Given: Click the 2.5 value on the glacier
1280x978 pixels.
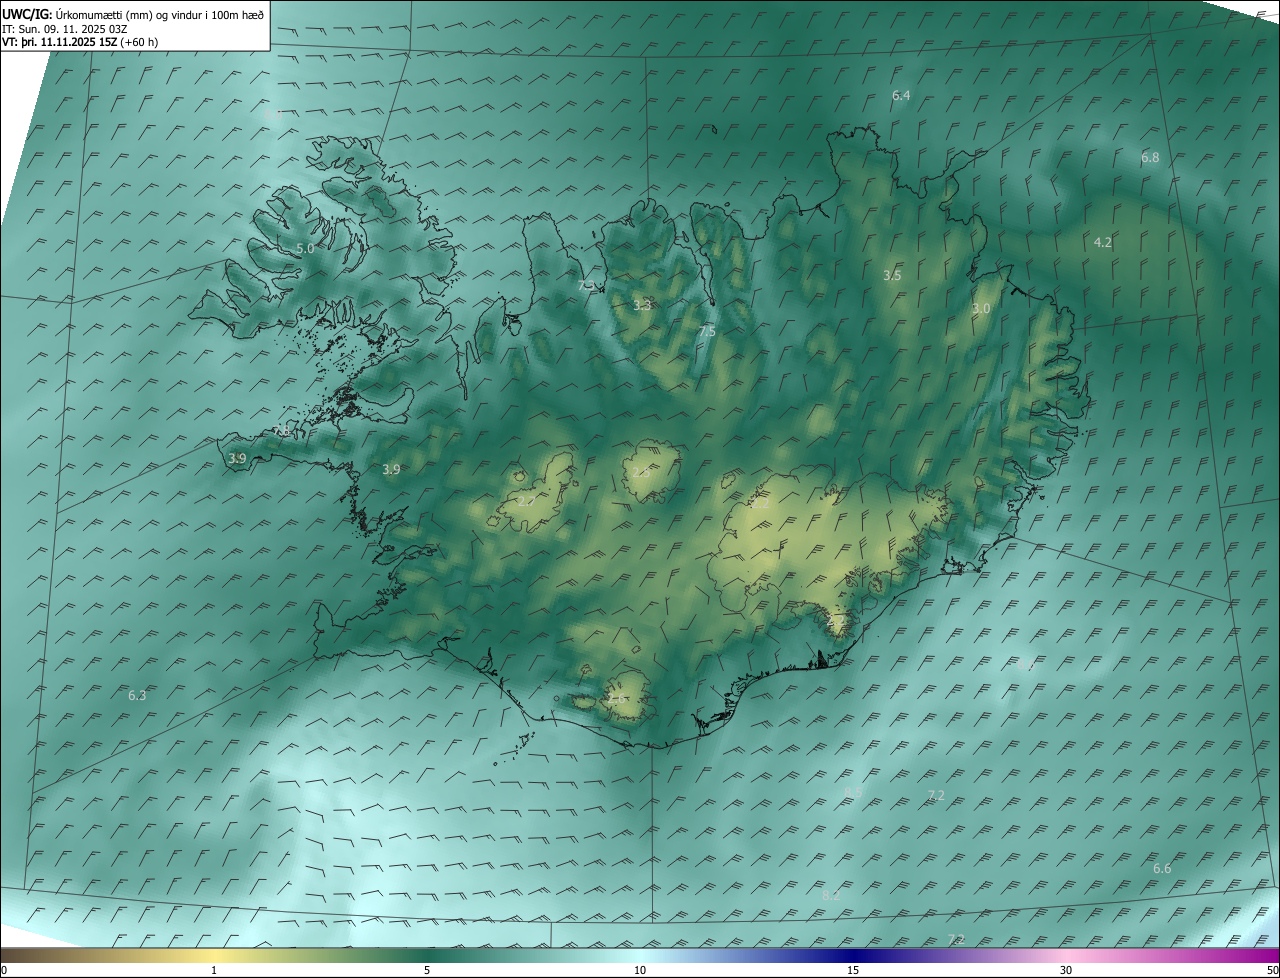Looking at the screenshot, I should 641,472.
